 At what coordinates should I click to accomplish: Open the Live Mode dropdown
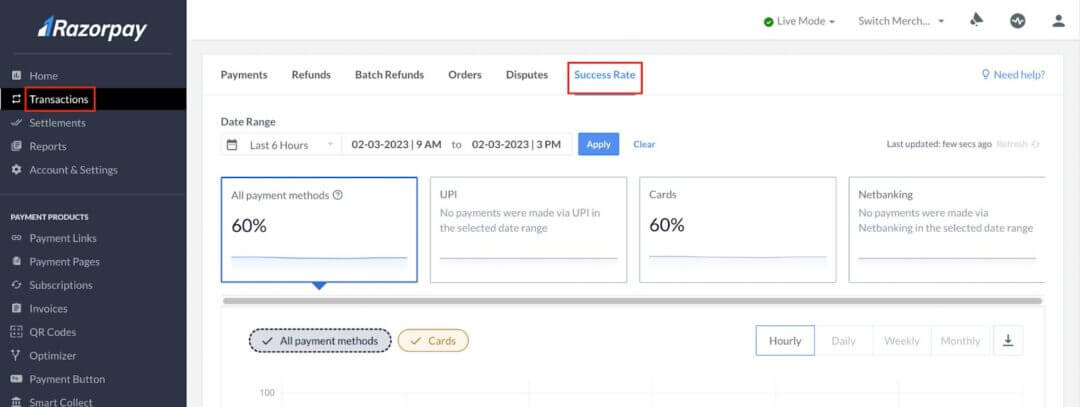[799, 21]
